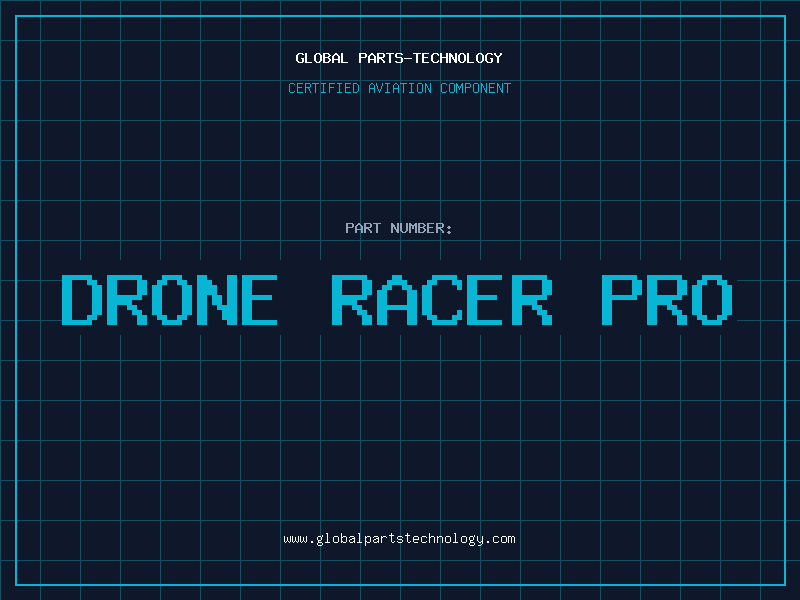Open the www.globalpartstechnology.com link
Image resolution: width=800 pixels, height=600 pixels.
pyautogui.click(x=399, y=538)
